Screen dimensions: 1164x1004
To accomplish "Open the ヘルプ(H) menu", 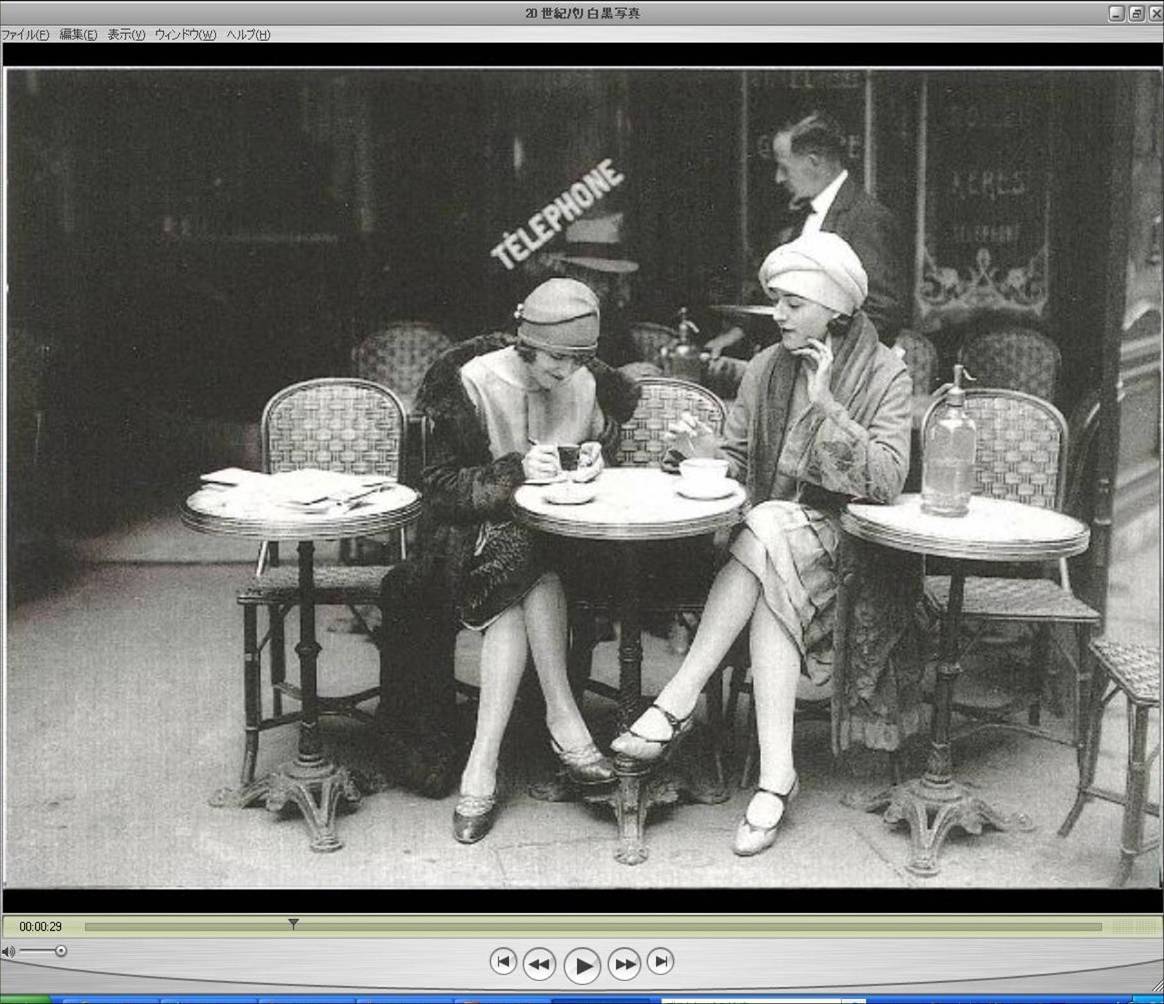I will pyautogui.click(x=249, y=34).
